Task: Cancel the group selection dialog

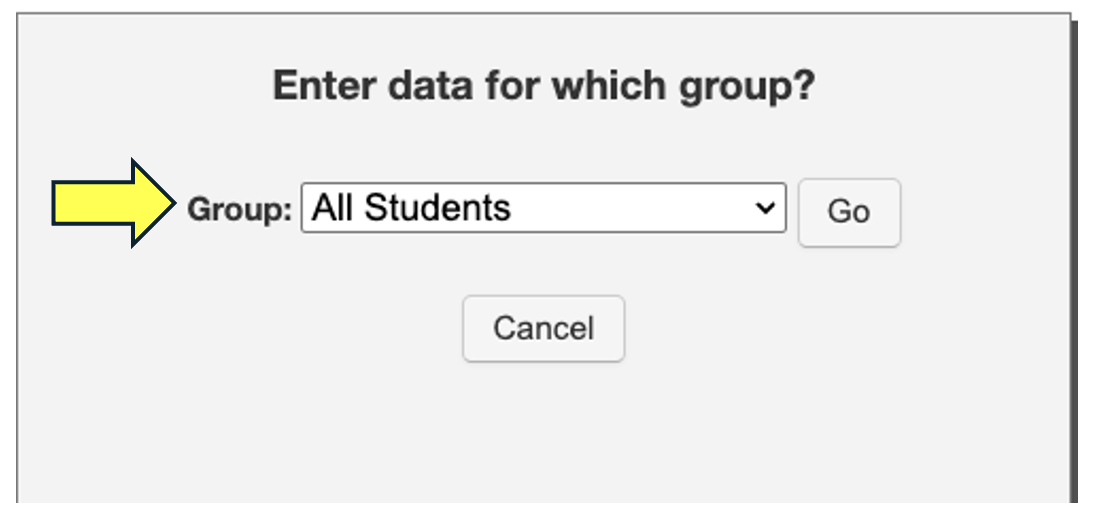Action: 543,328
